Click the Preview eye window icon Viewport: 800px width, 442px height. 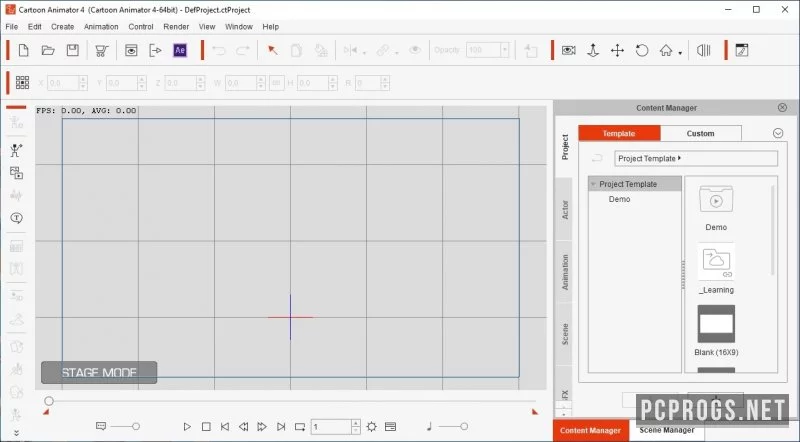[x=131, y=50]
